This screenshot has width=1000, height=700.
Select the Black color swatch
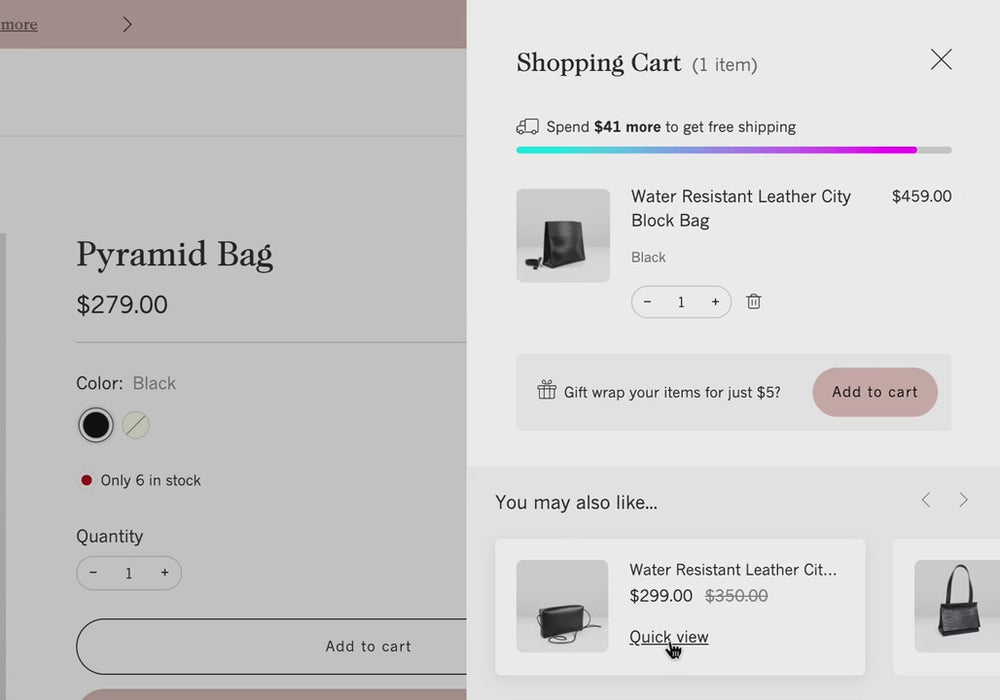click(96, 425)
